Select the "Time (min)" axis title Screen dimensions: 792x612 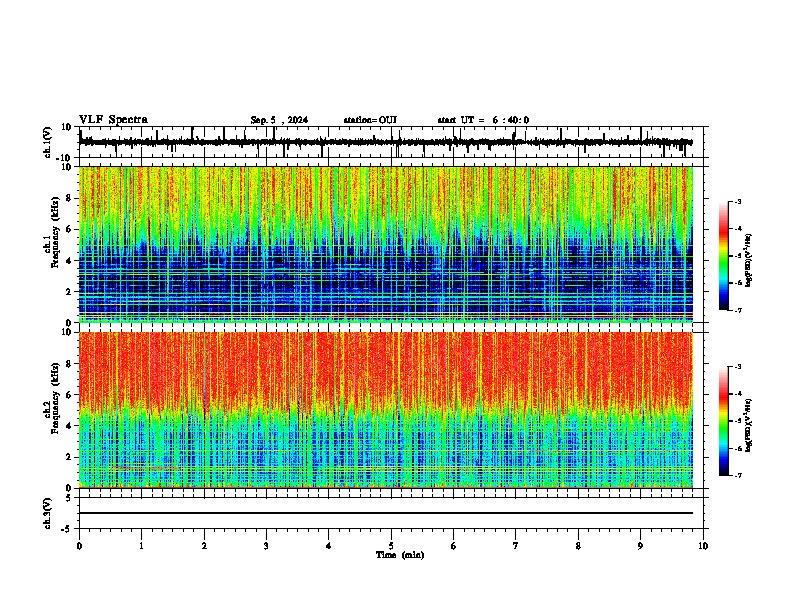[400, 555]
